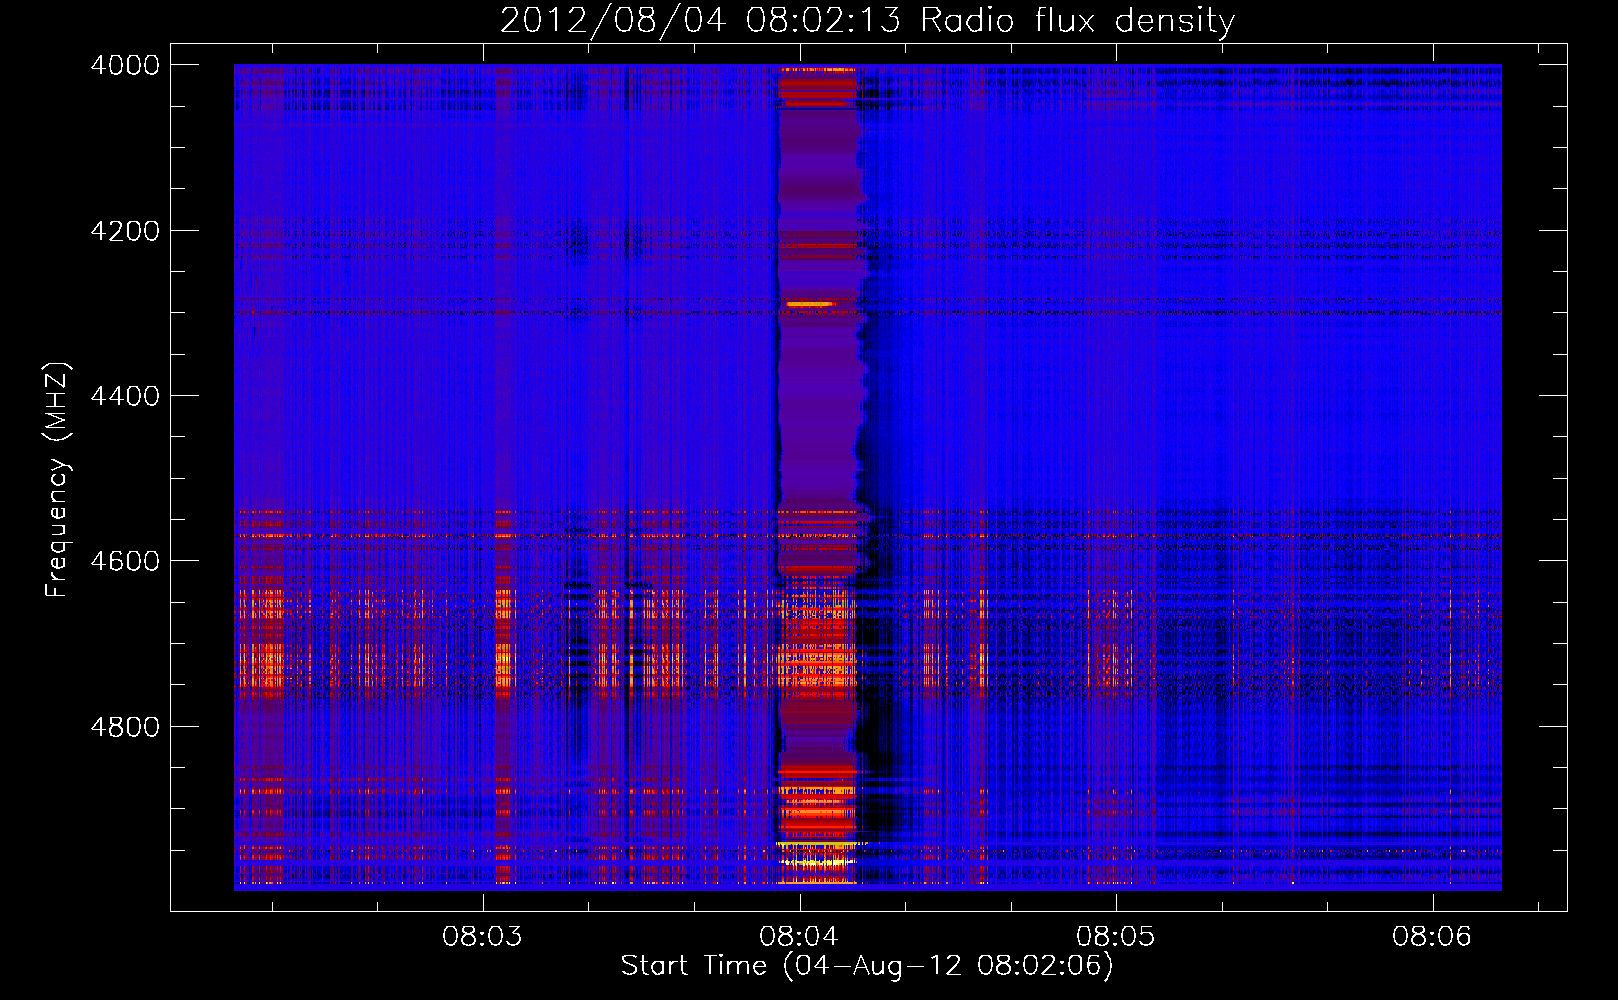Click the 4600 frequency tick label
Screen dimensions: 1618x1000
click(125, 561)
